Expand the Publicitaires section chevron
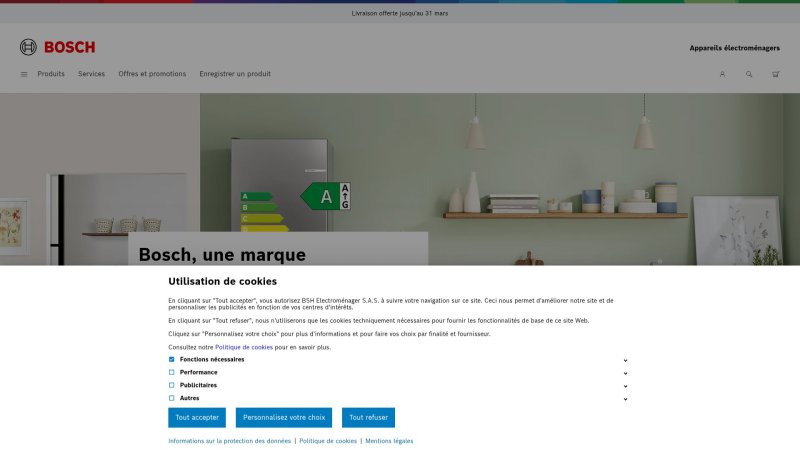Viewport: 800px width, 450px height. click(625, 386)
